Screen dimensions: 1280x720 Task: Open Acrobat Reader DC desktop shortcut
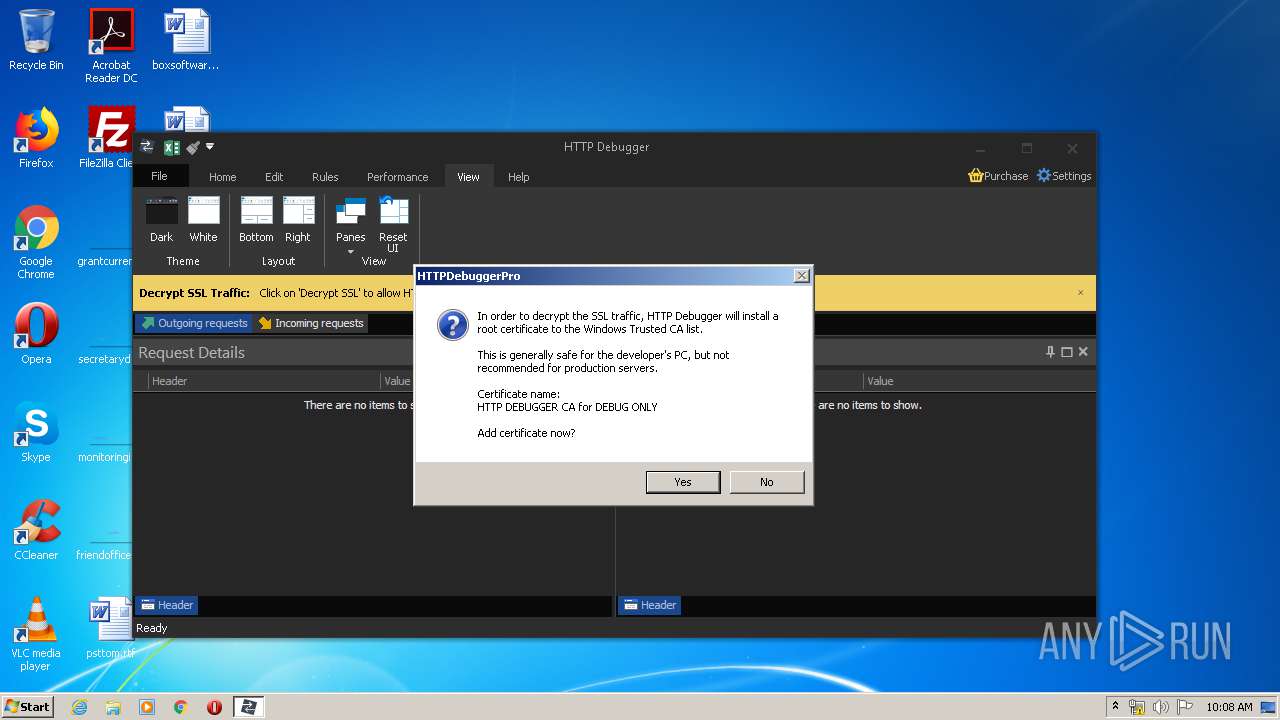[111, 46]
